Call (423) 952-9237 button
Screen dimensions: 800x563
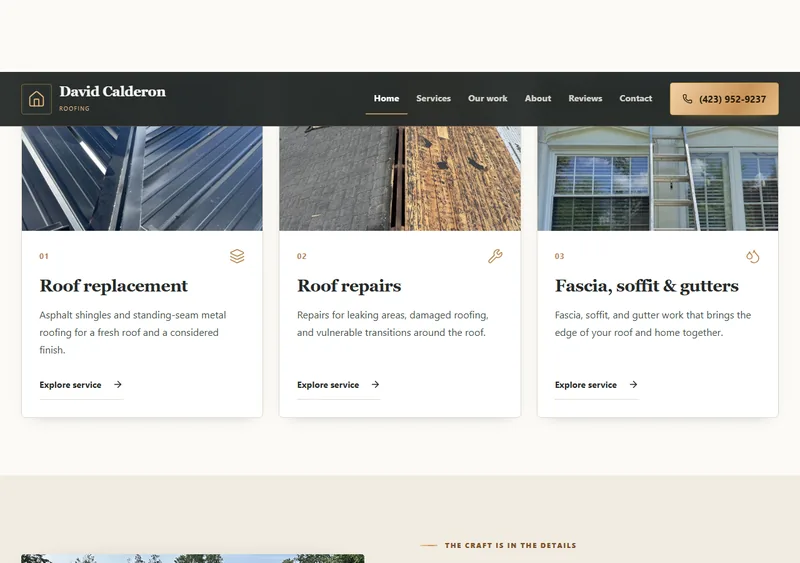(x=724, y=99)
